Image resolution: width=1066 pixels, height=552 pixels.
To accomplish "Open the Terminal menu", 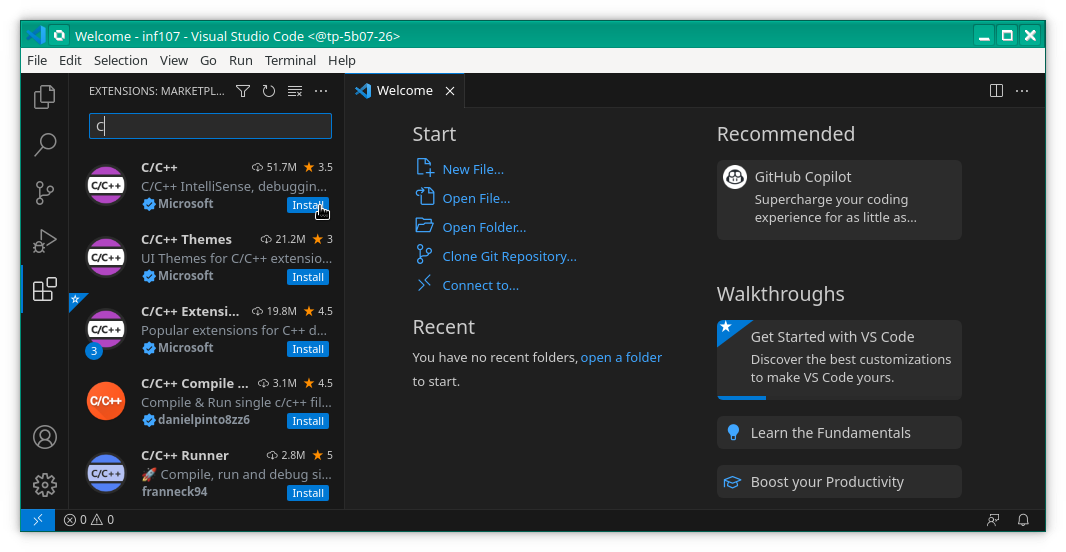I will [290, 61].
